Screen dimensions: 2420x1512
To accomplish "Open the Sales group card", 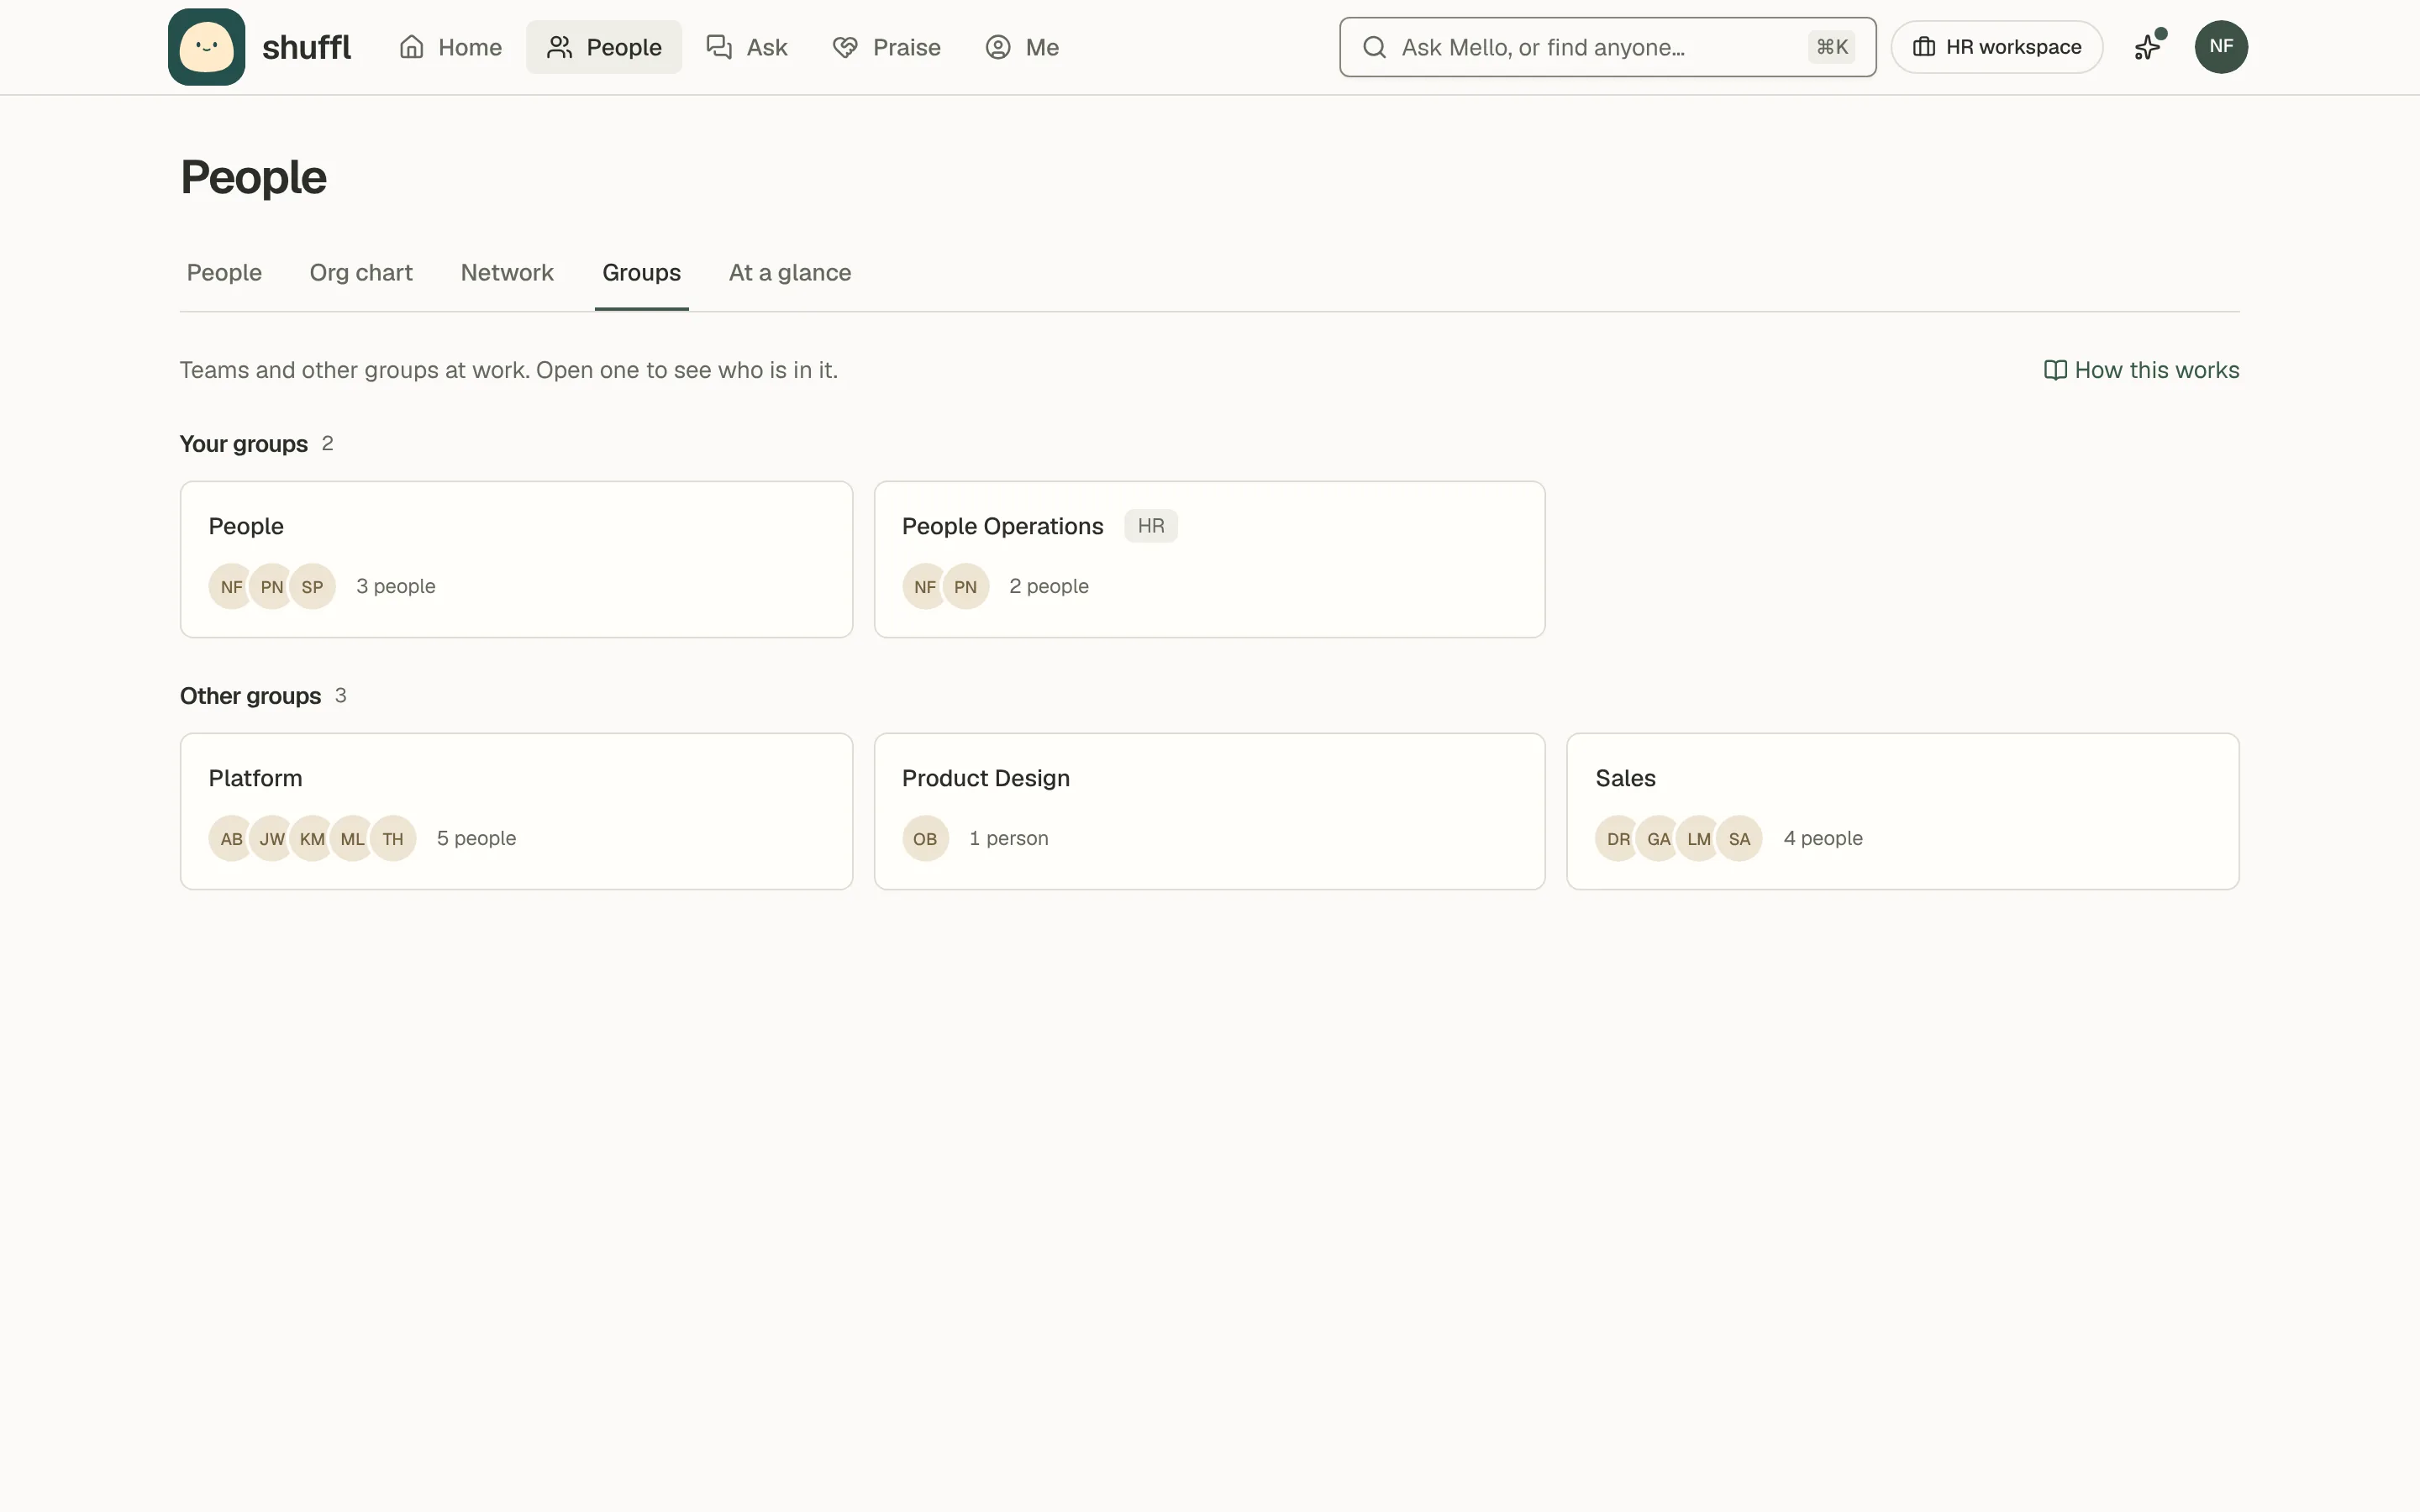I will point(1902,811).
